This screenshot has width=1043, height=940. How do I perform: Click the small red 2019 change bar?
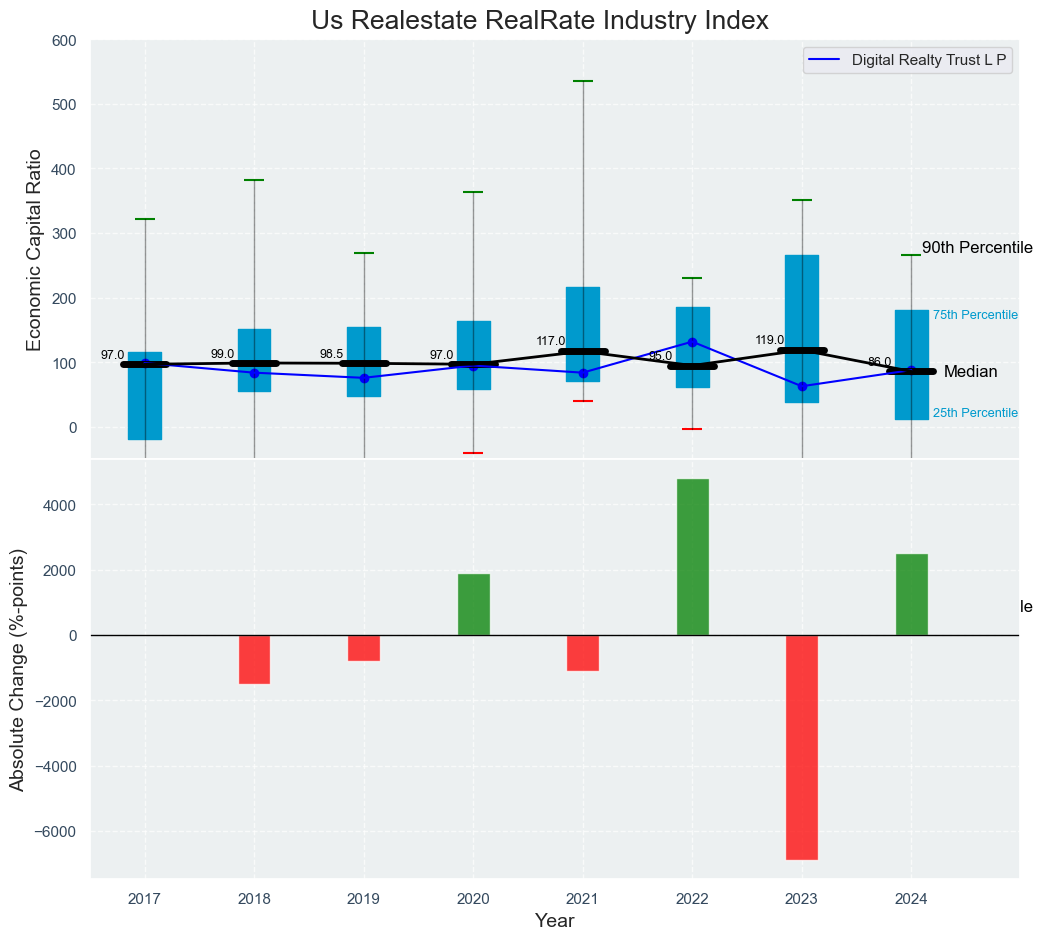coord(364,648)
